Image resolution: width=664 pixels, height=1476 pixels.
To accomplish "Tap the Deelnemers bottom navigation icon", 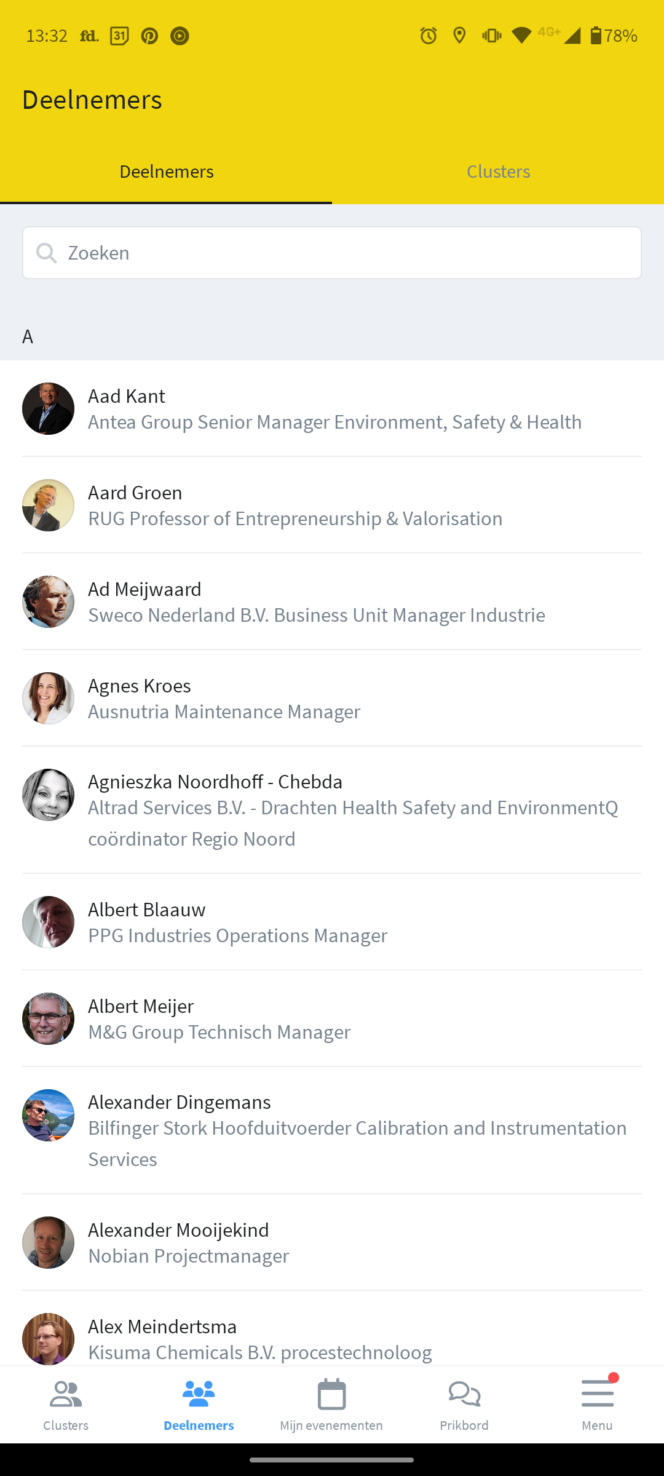I will [198, 1394].
